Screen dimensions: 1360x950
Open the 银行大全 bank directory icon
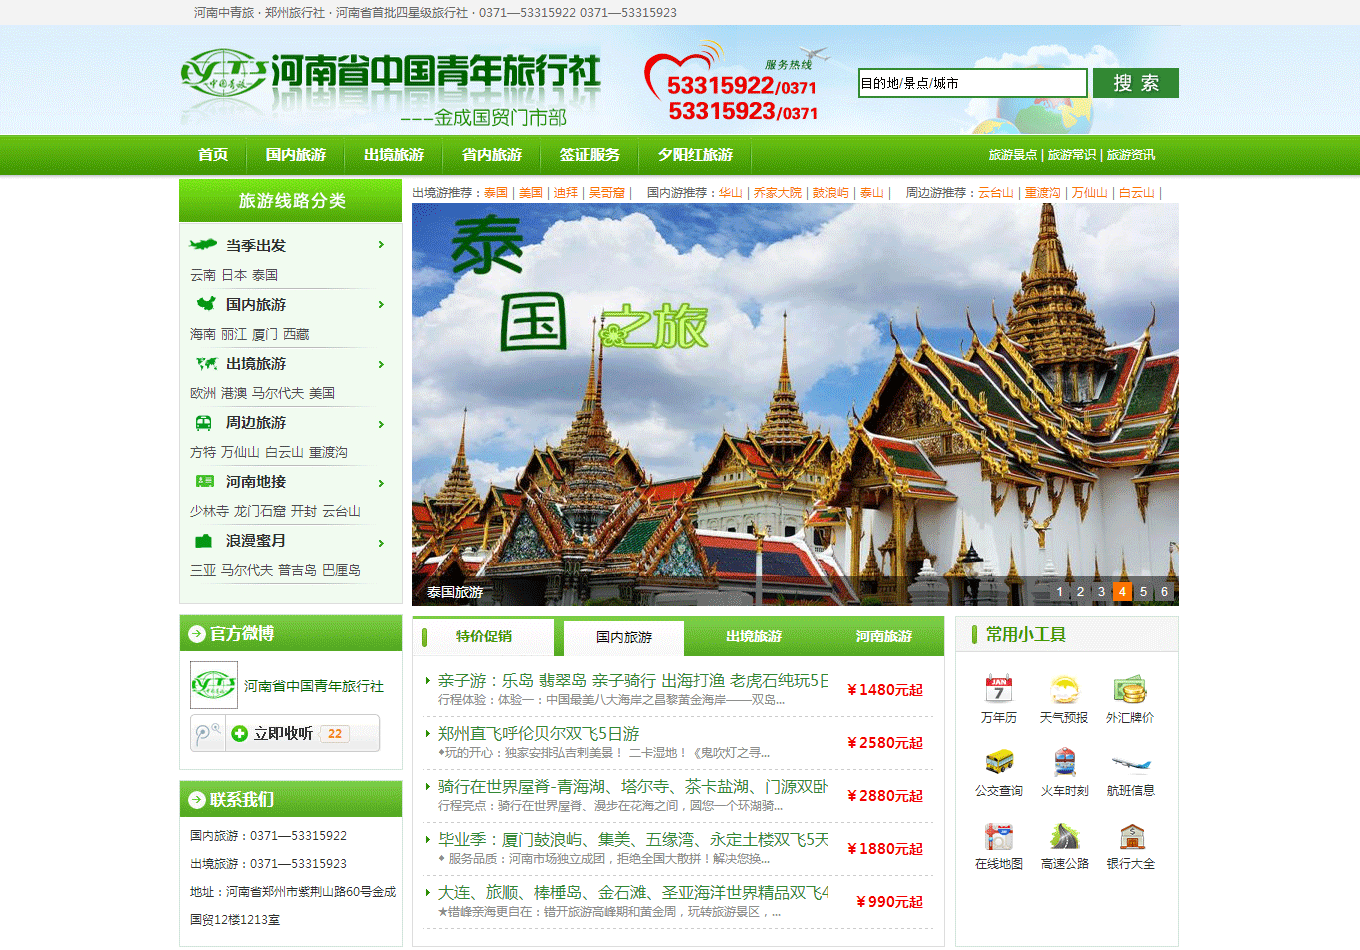coord(1130,836)
